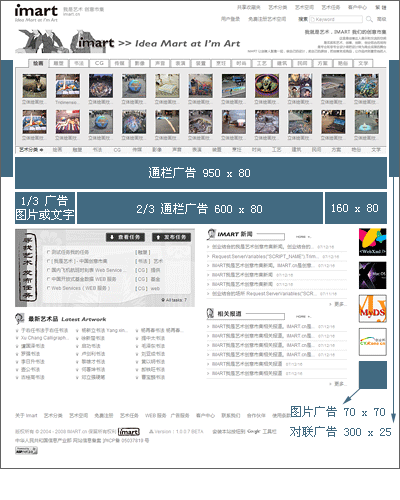400x500 pixels.
Task: Open 艺术任务 in the top navigation
Action: [x=331, y=7]
